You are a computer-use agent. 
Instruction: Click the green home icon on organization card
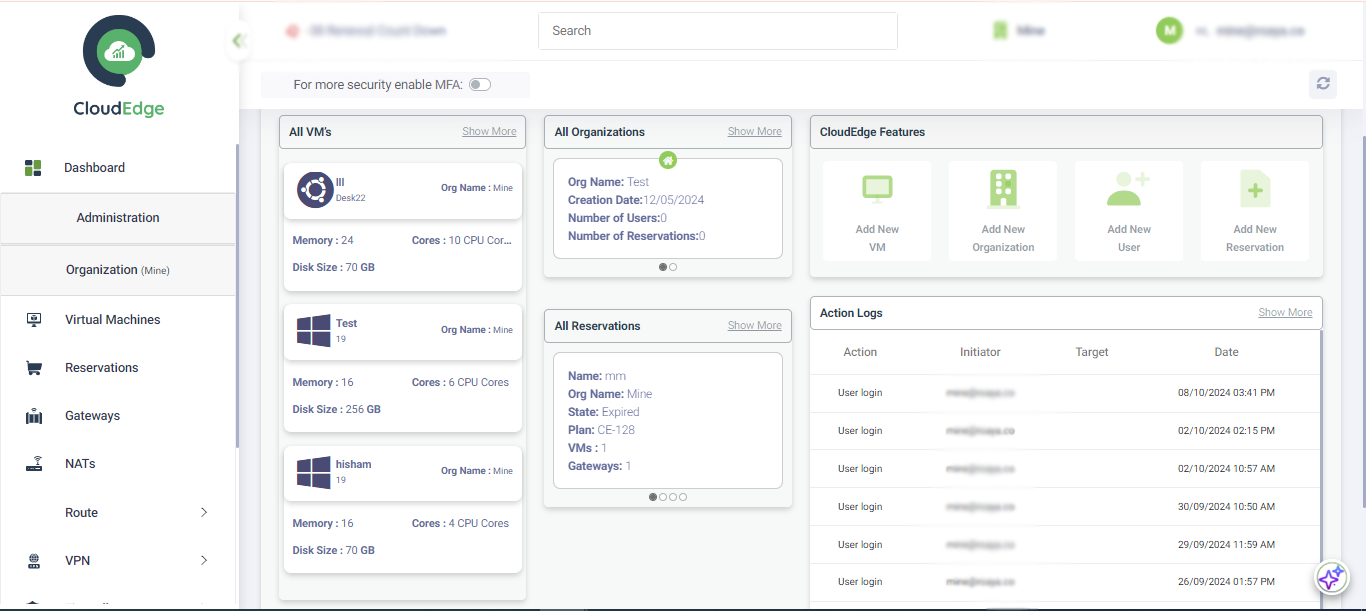(x=668, y=159)
